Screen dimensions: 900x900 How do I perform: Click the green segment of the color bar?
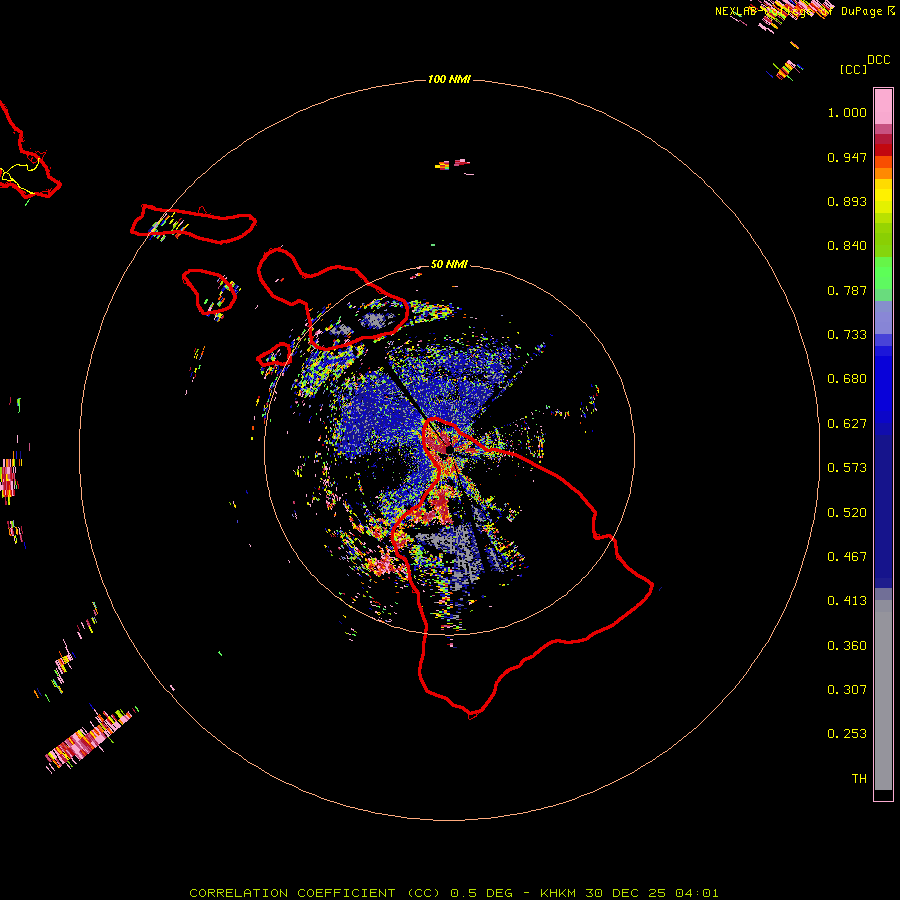pos(883,273)
